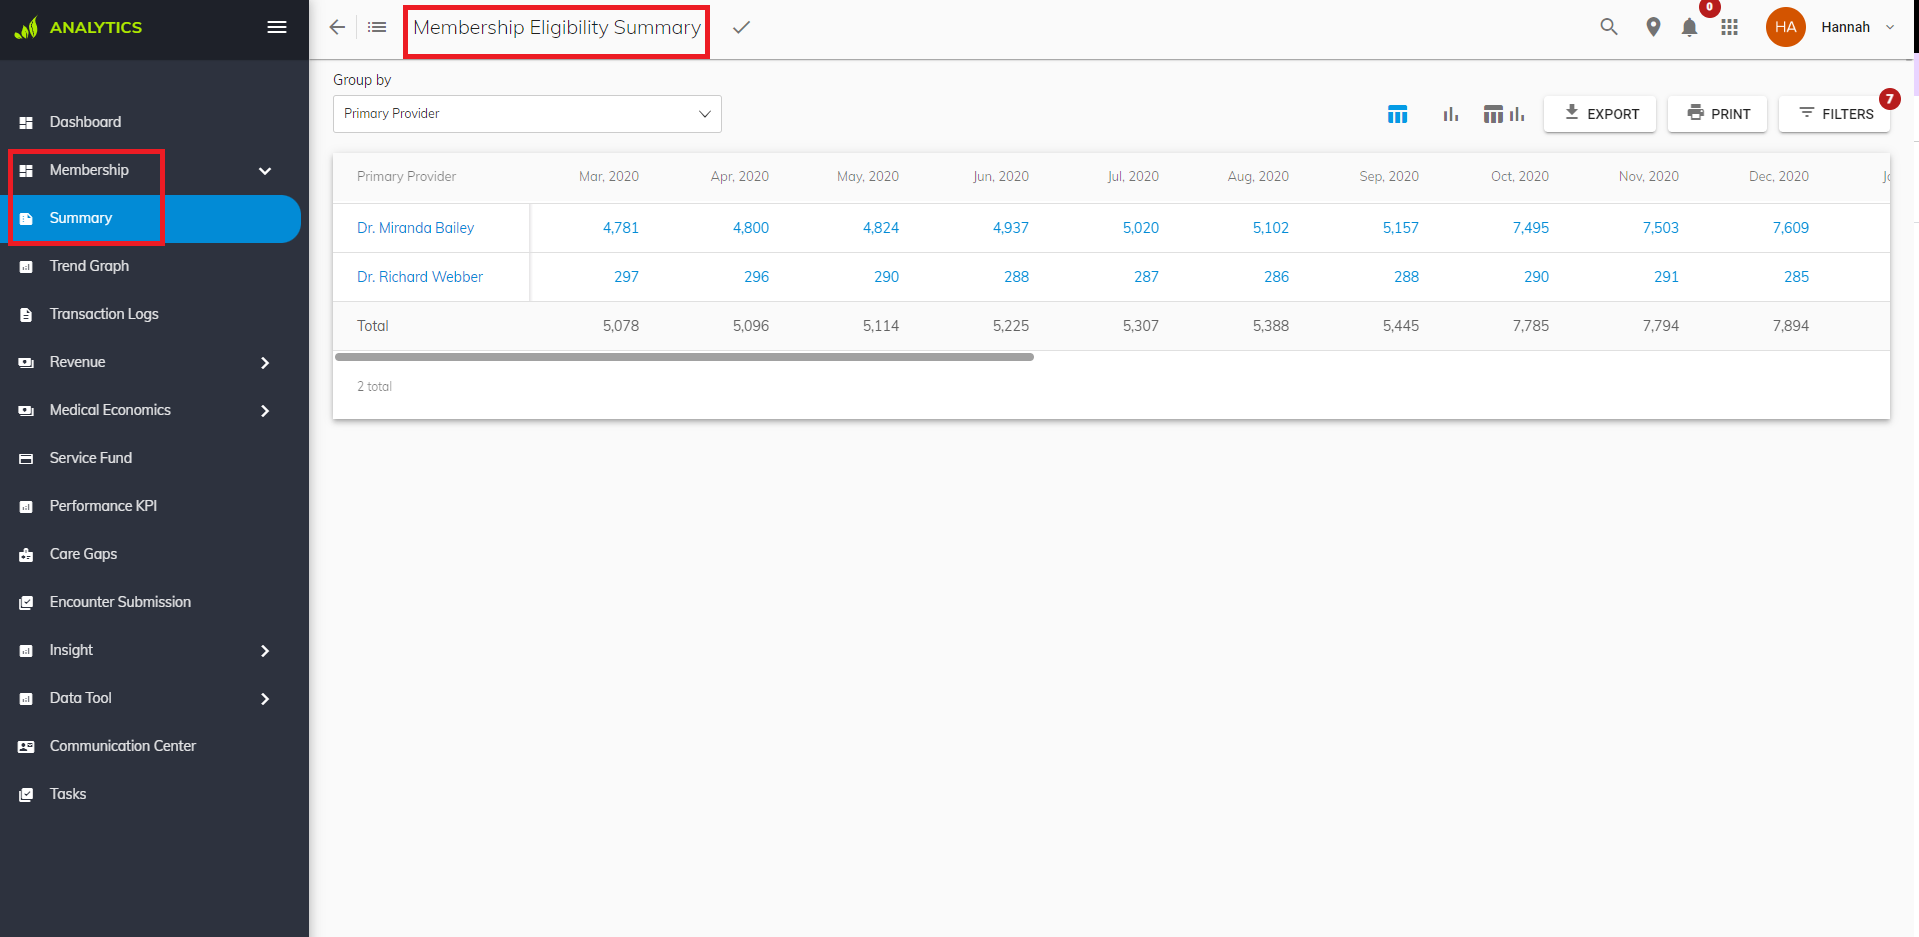Open the Service Fund page

click(91, 458)
